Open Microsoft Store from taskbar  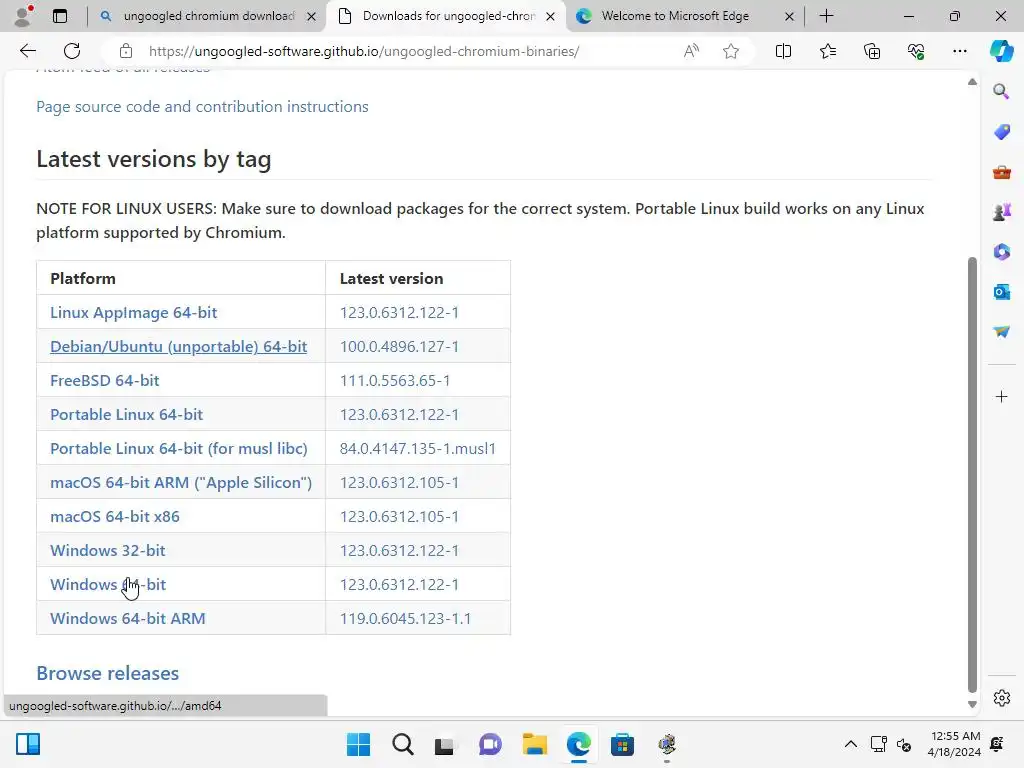click(622, 744)
